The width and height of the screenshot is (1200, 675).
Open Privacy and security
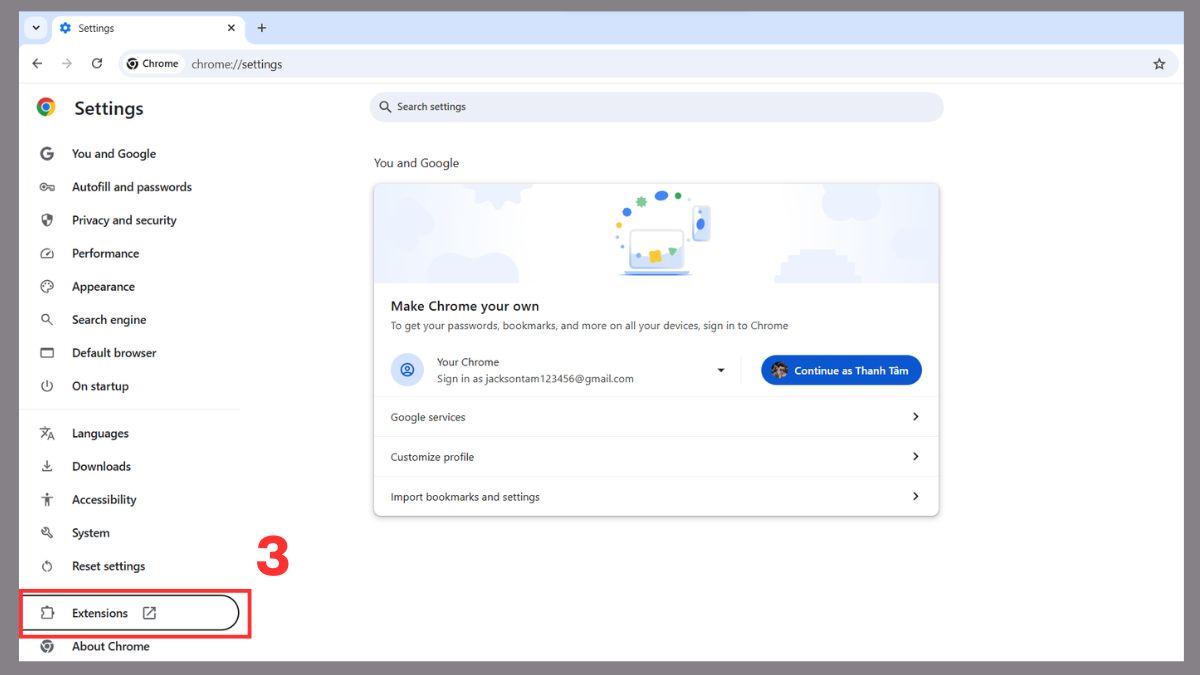pos(124,220)
